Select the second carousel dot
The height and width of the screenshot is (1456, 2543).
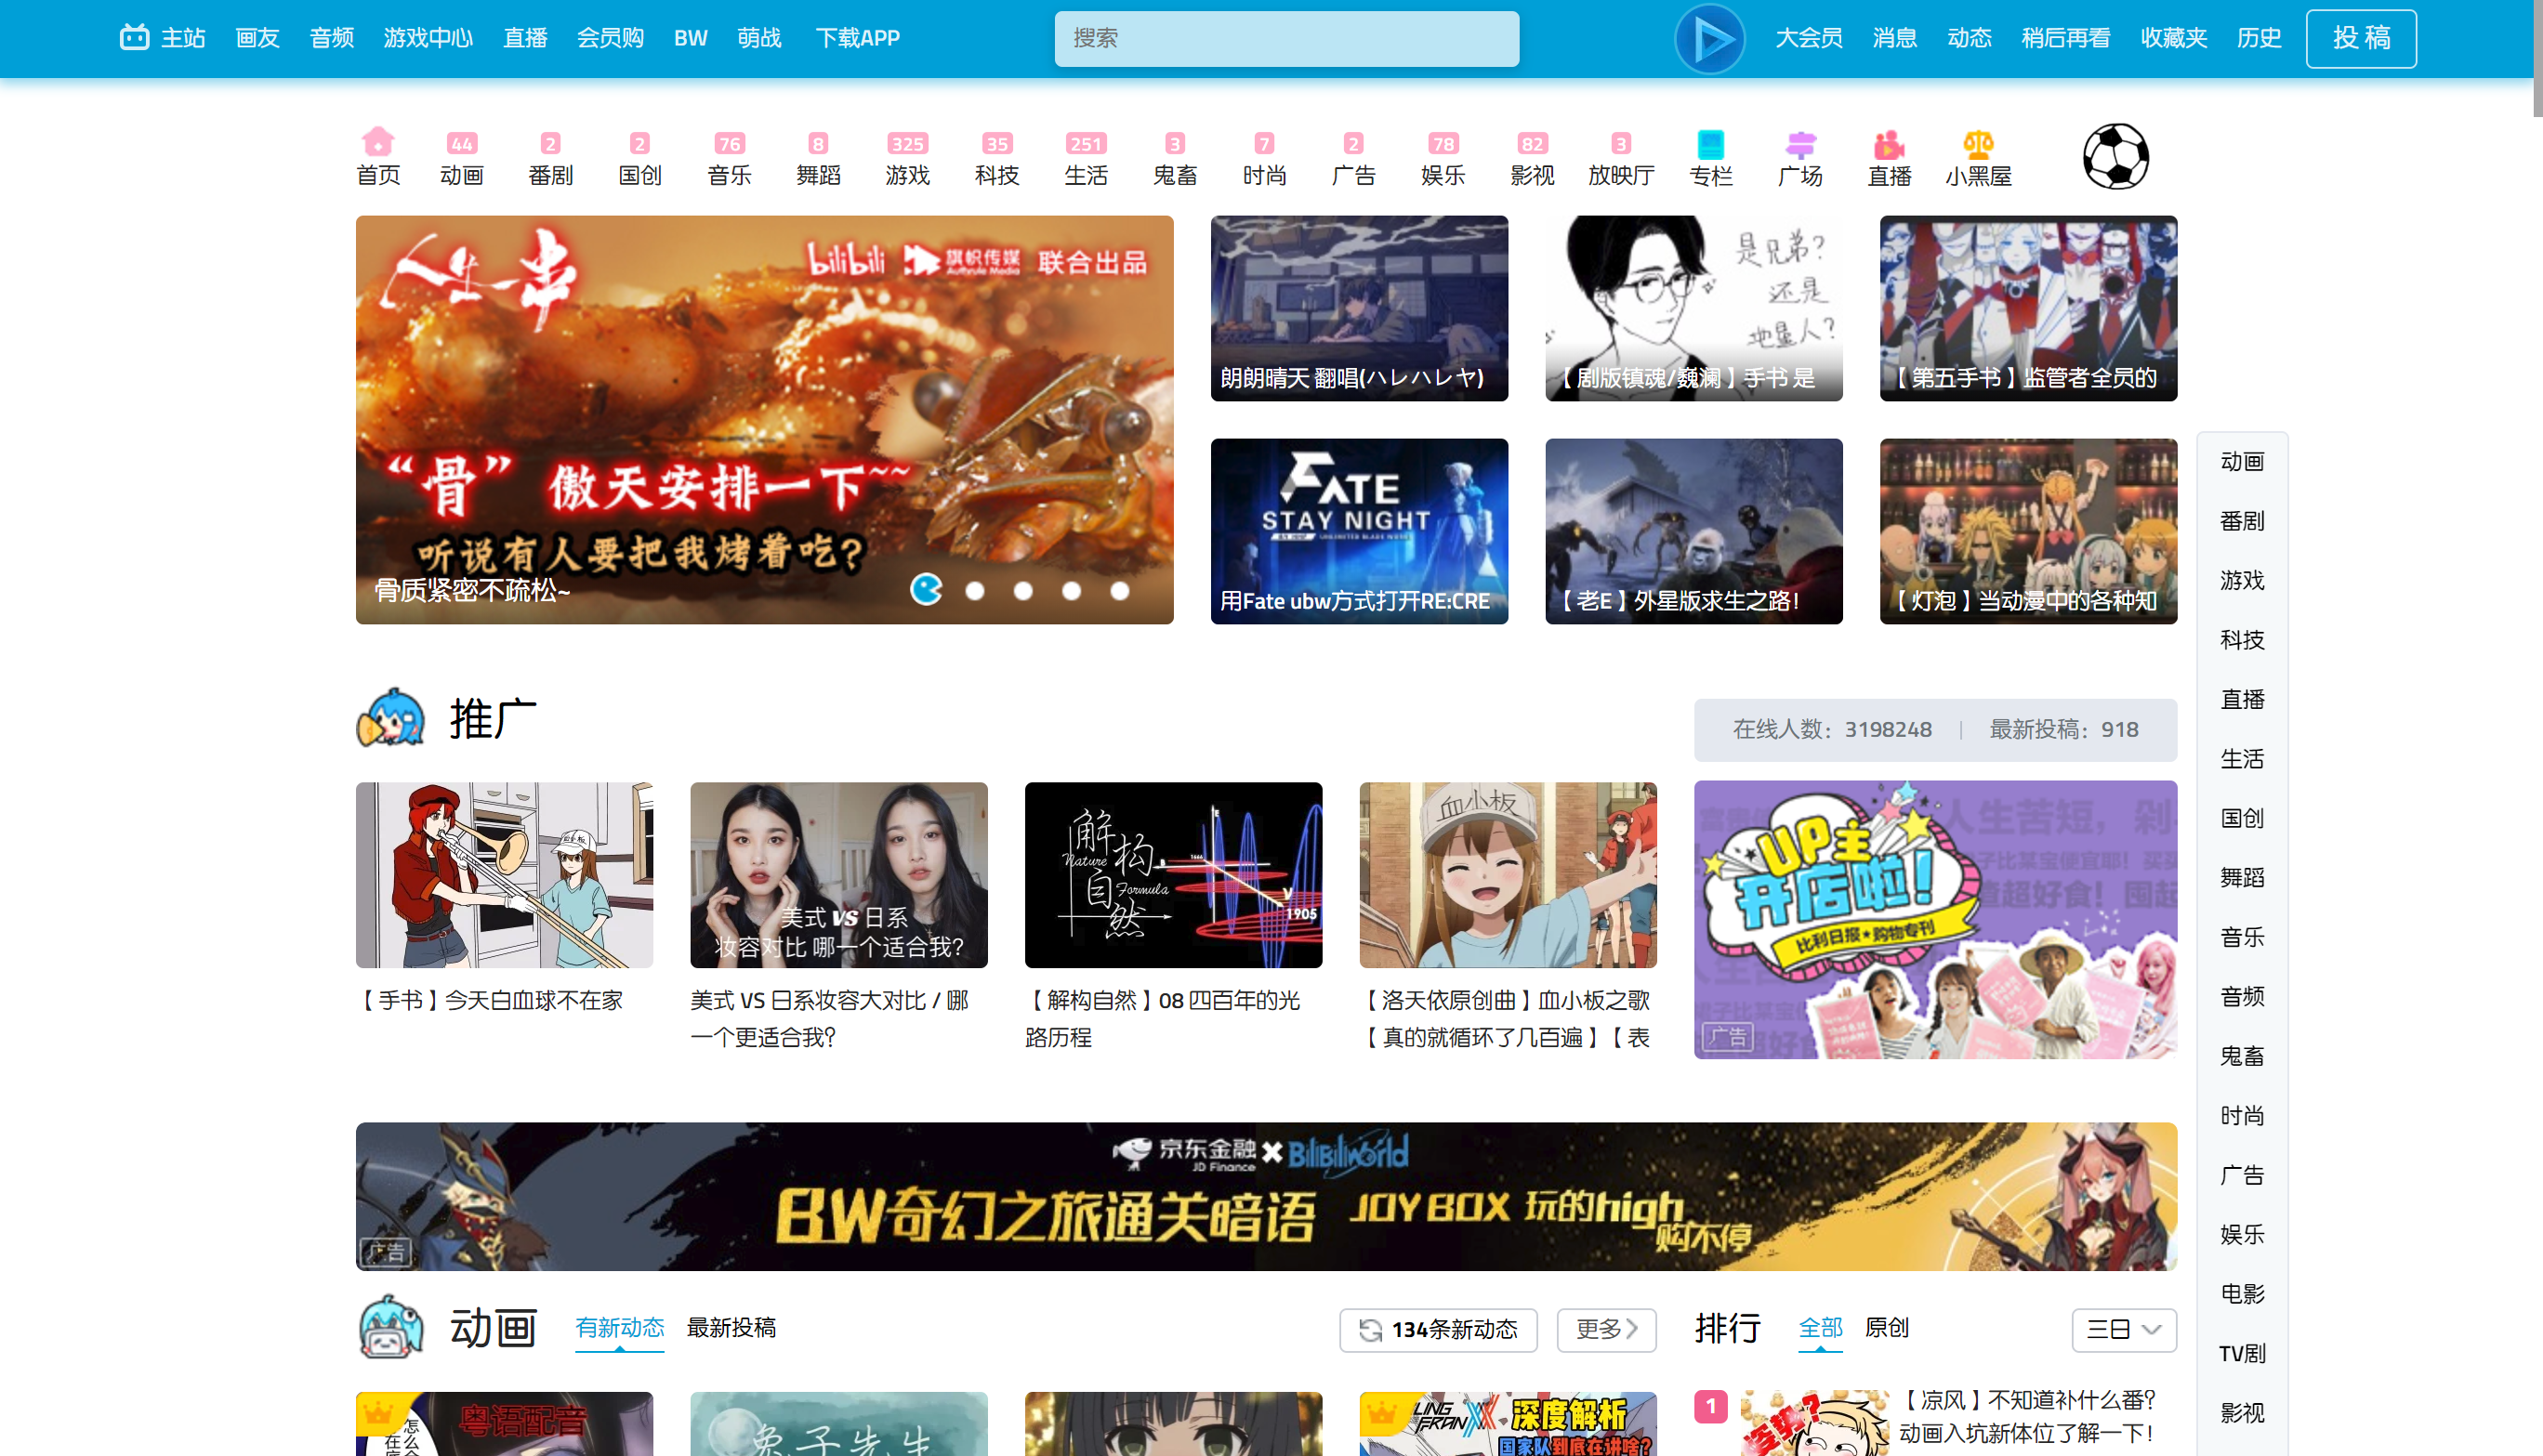coord(975,591)
